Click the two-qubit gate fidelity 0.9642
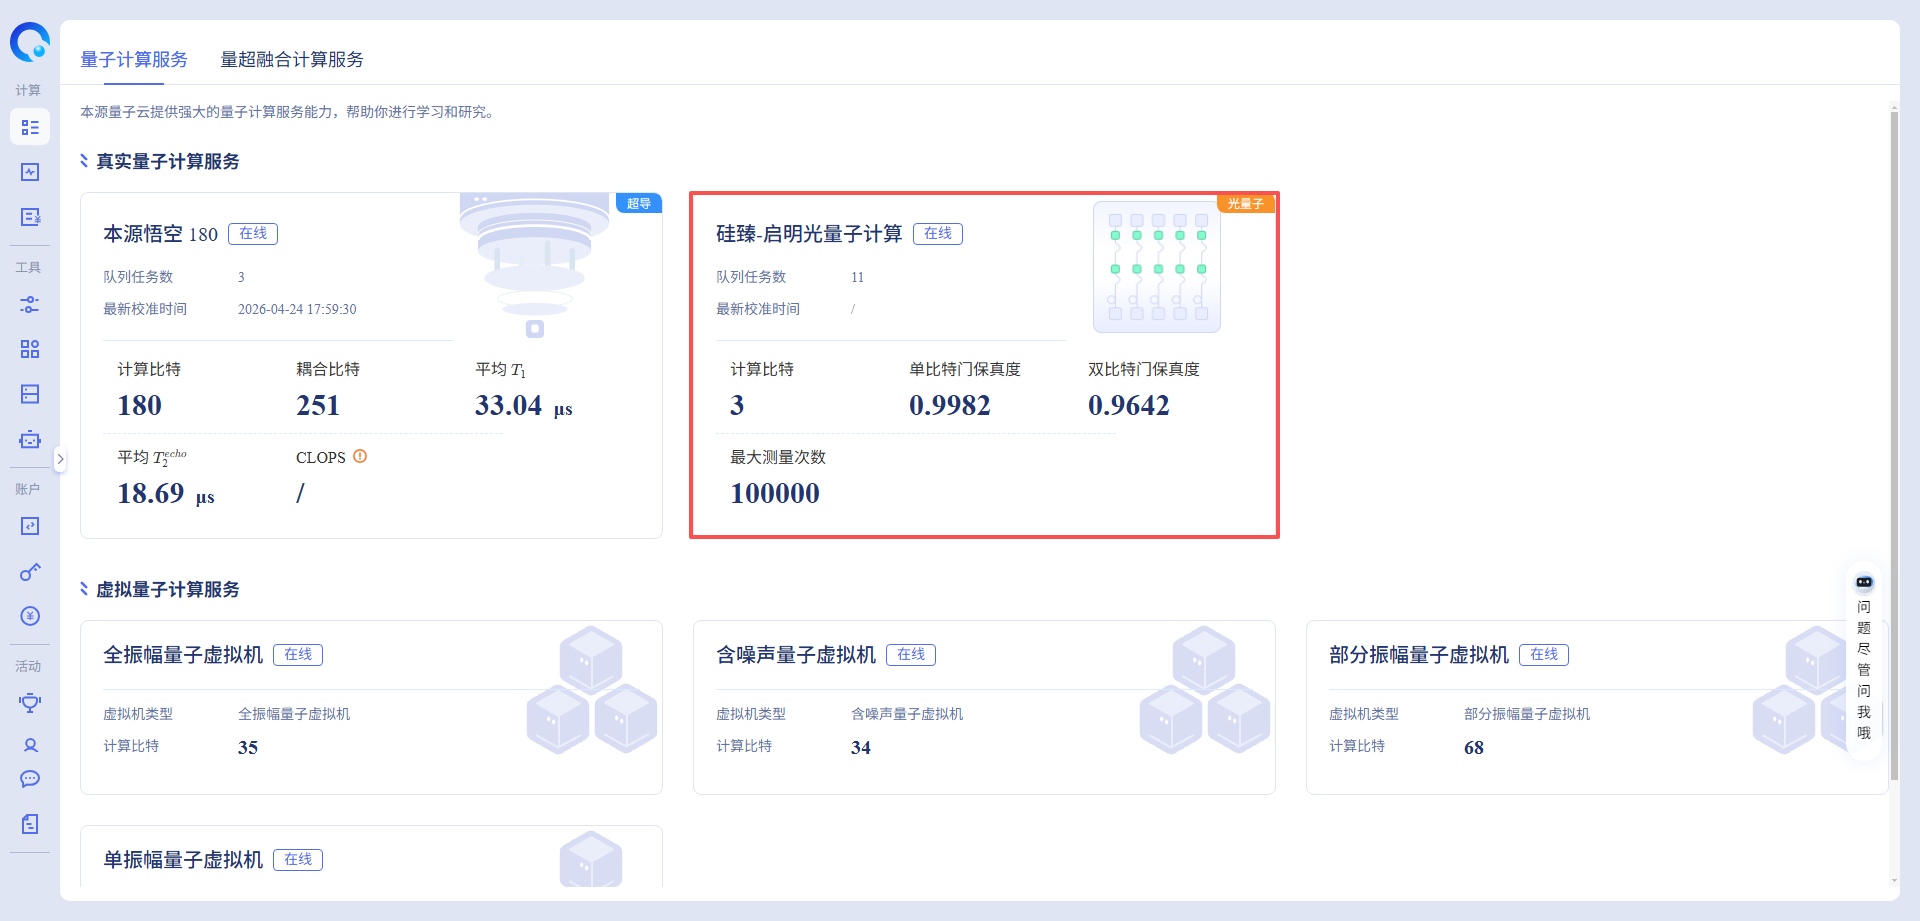 pyautogui.click(x=1129, y=405)
